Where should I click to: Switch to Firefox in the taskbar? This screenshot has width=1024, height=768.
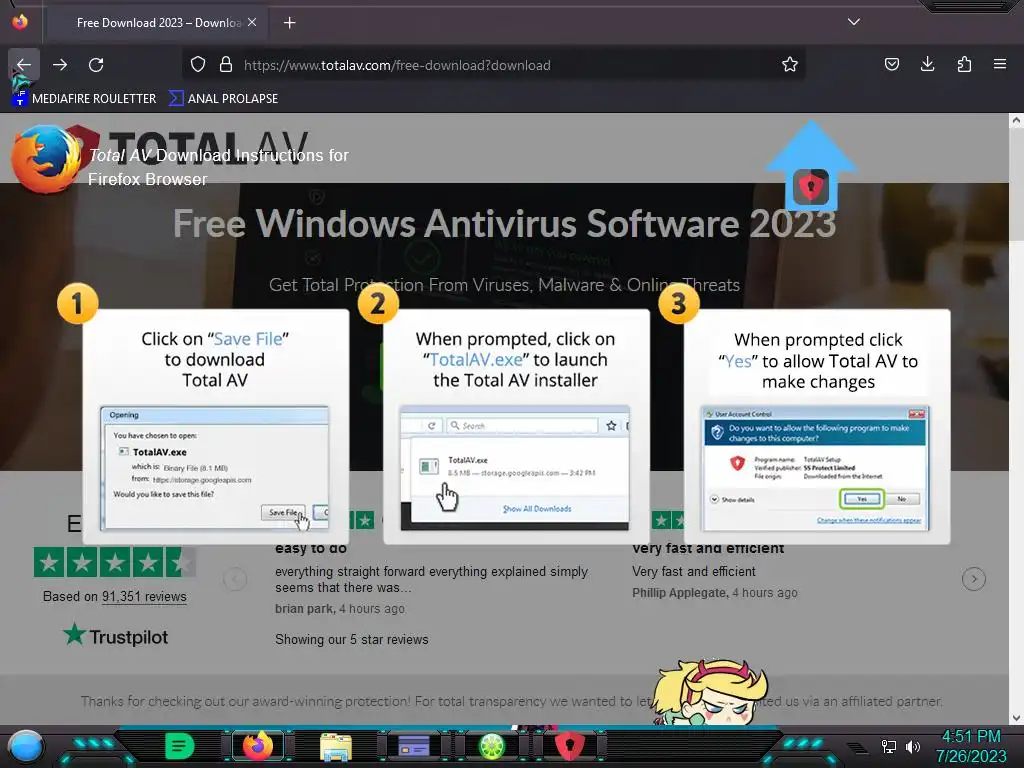[x=257, y=746]
